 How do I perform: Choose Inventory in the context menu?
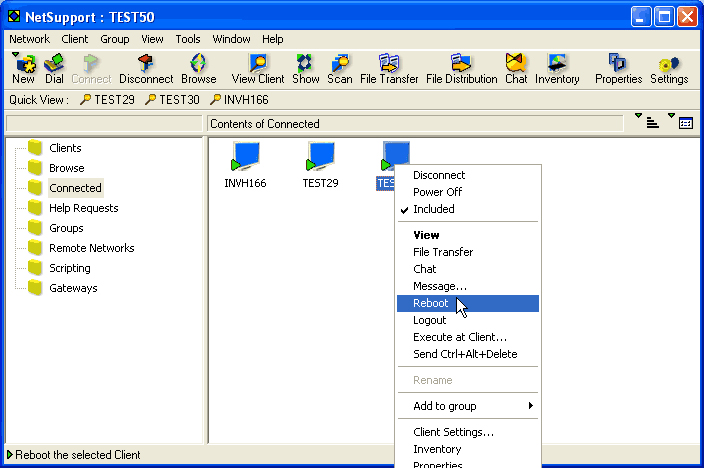468,449
